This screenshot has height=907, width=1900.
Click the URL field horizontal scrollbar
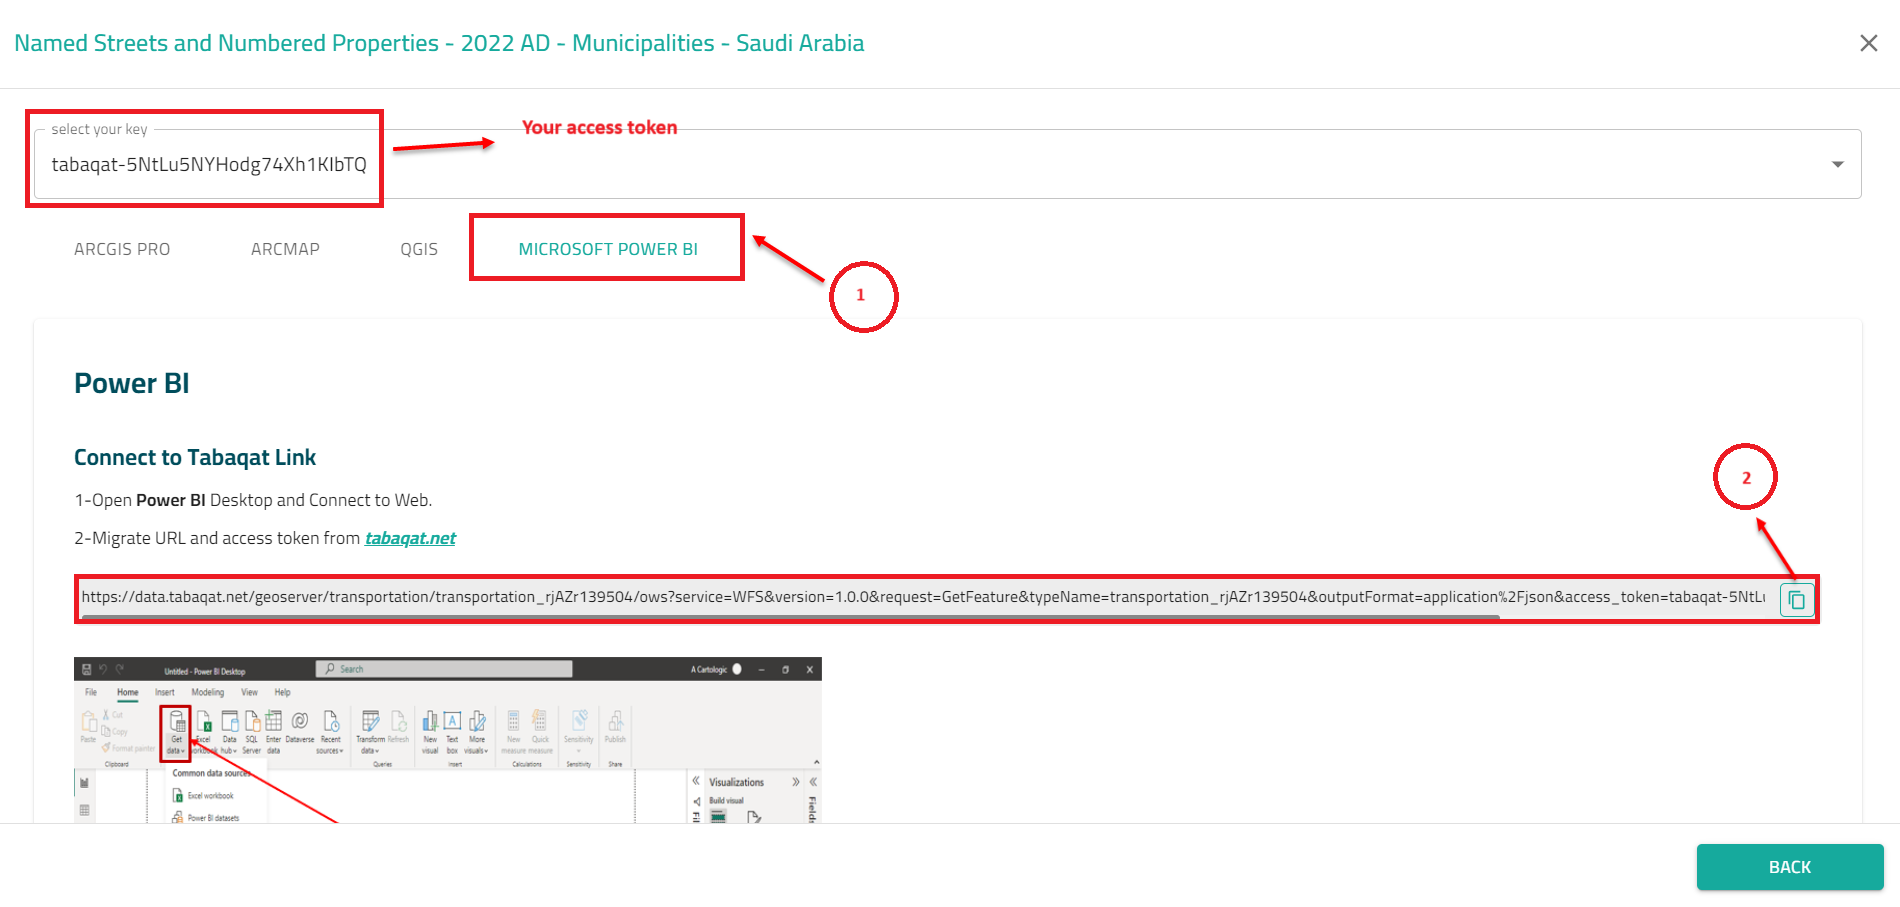[790, 618]
